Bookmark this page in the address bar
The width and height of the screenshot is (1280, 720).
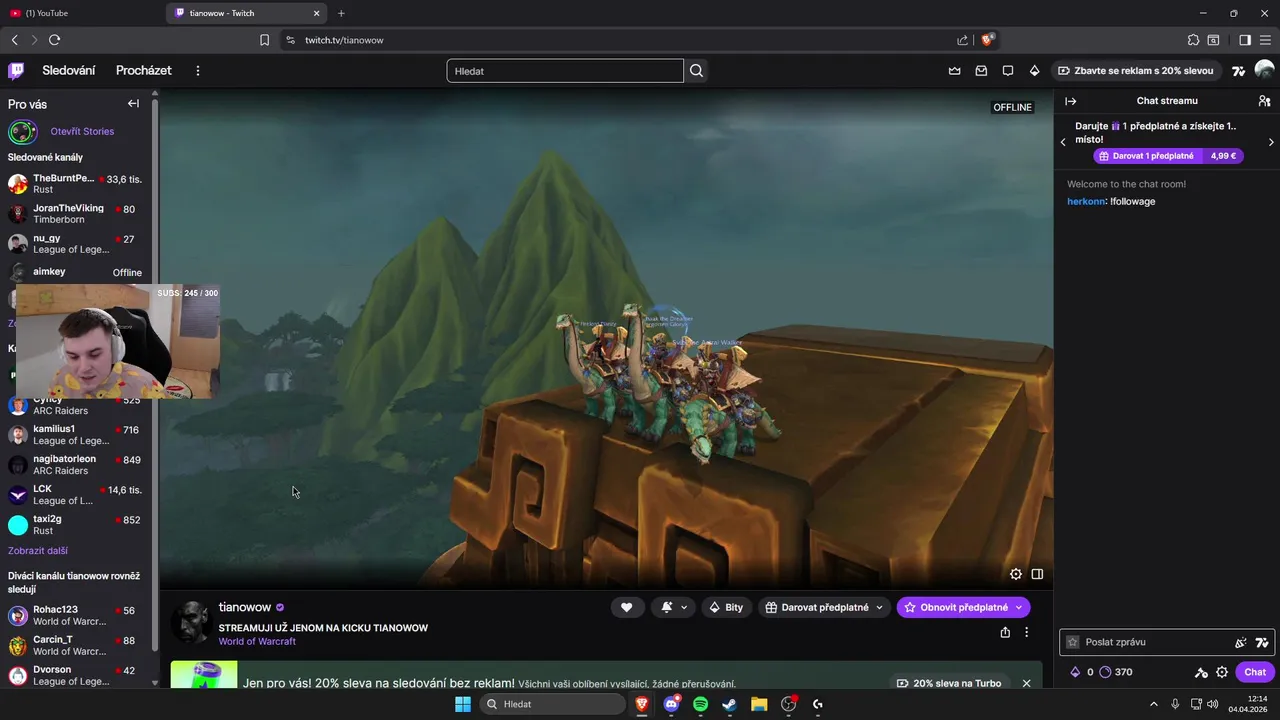pyautogui.click(x=264, y=40)
